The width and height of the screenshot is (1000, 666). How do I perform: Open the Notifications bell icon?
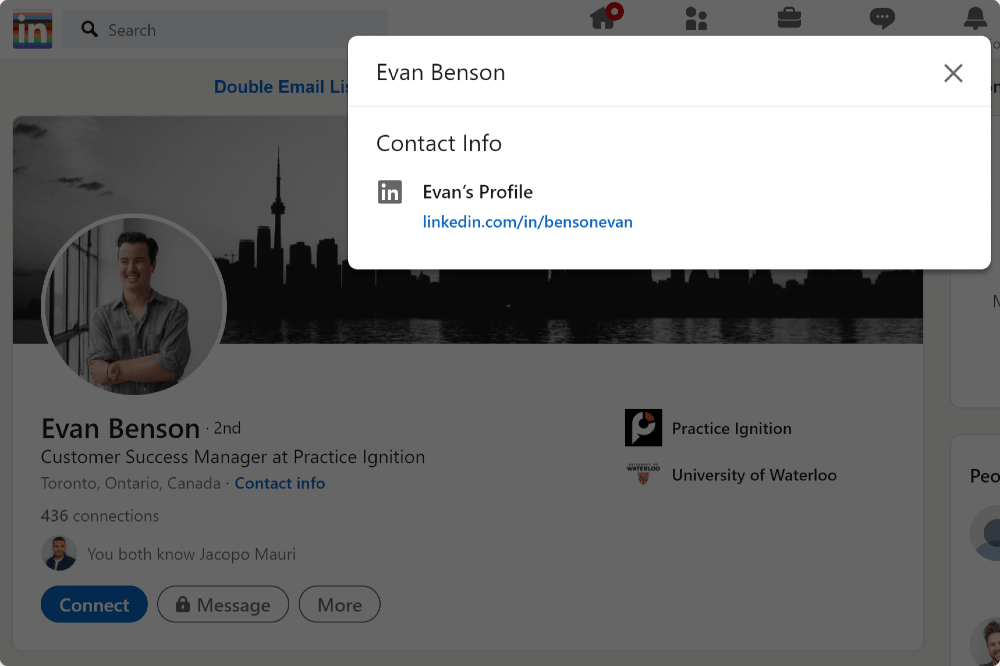(975, 18)
